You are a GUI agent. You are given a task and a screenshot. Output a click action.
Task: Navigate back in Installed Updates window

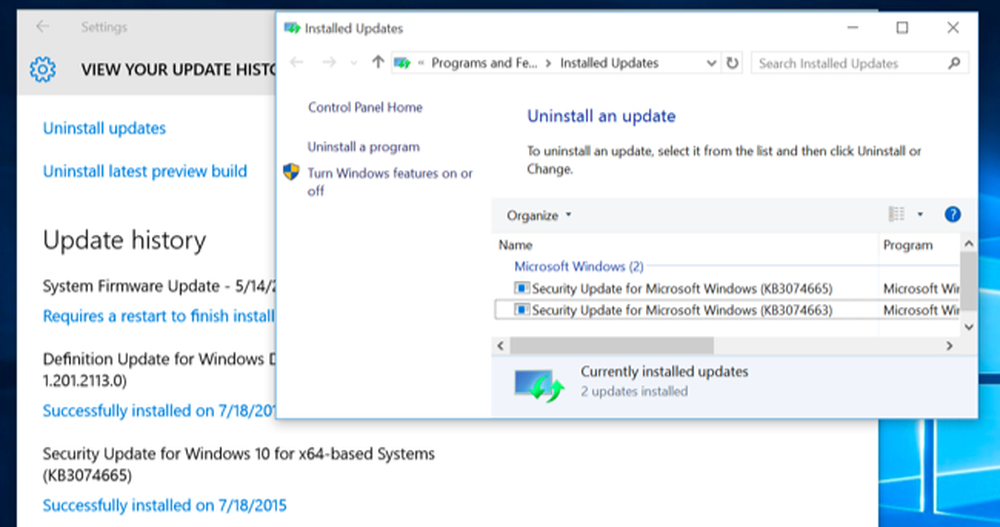point(297,63)
